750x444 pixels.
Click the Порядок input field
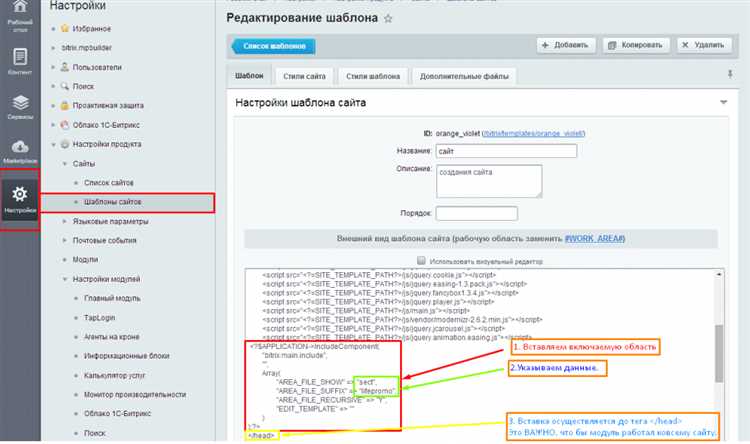(476, 213)
